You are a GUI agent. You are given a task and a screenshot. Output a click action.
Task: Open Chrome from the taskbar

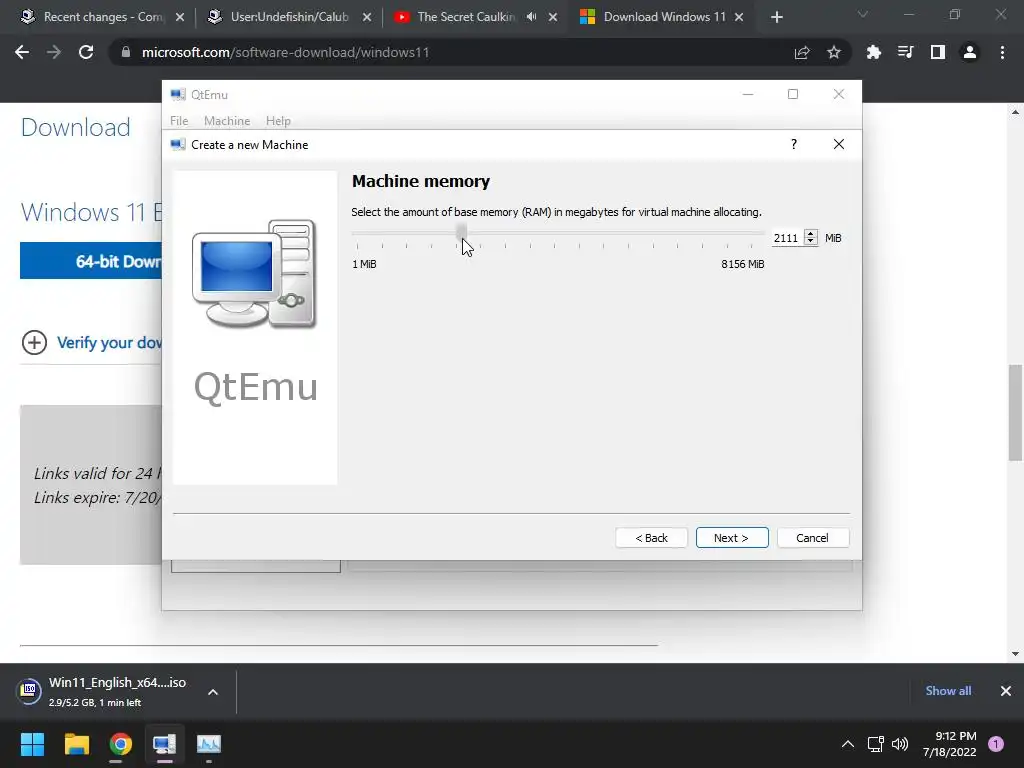pyautogui.click(x=120, y=744)
